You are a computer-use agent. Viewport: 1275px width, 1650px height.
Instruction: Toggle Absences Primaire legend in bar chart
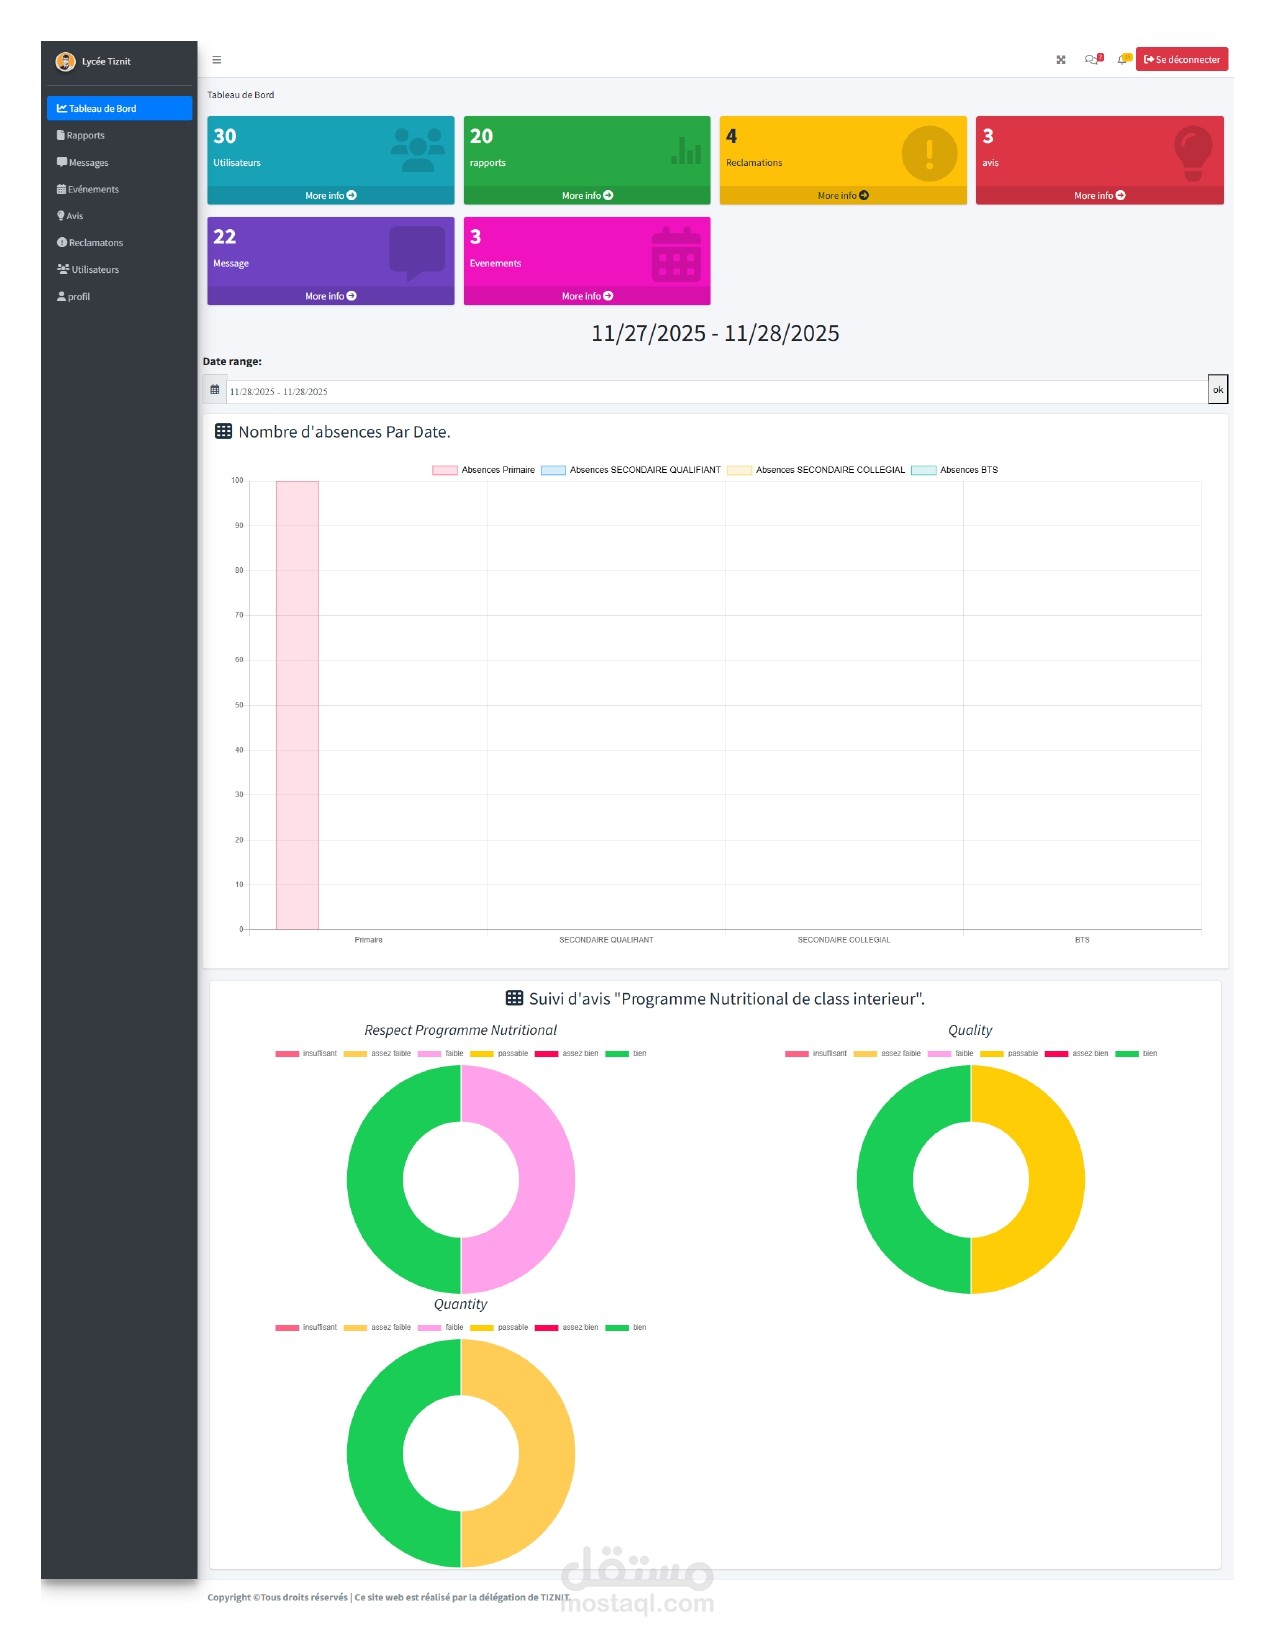pyautogui.click(x=484, y=470)
